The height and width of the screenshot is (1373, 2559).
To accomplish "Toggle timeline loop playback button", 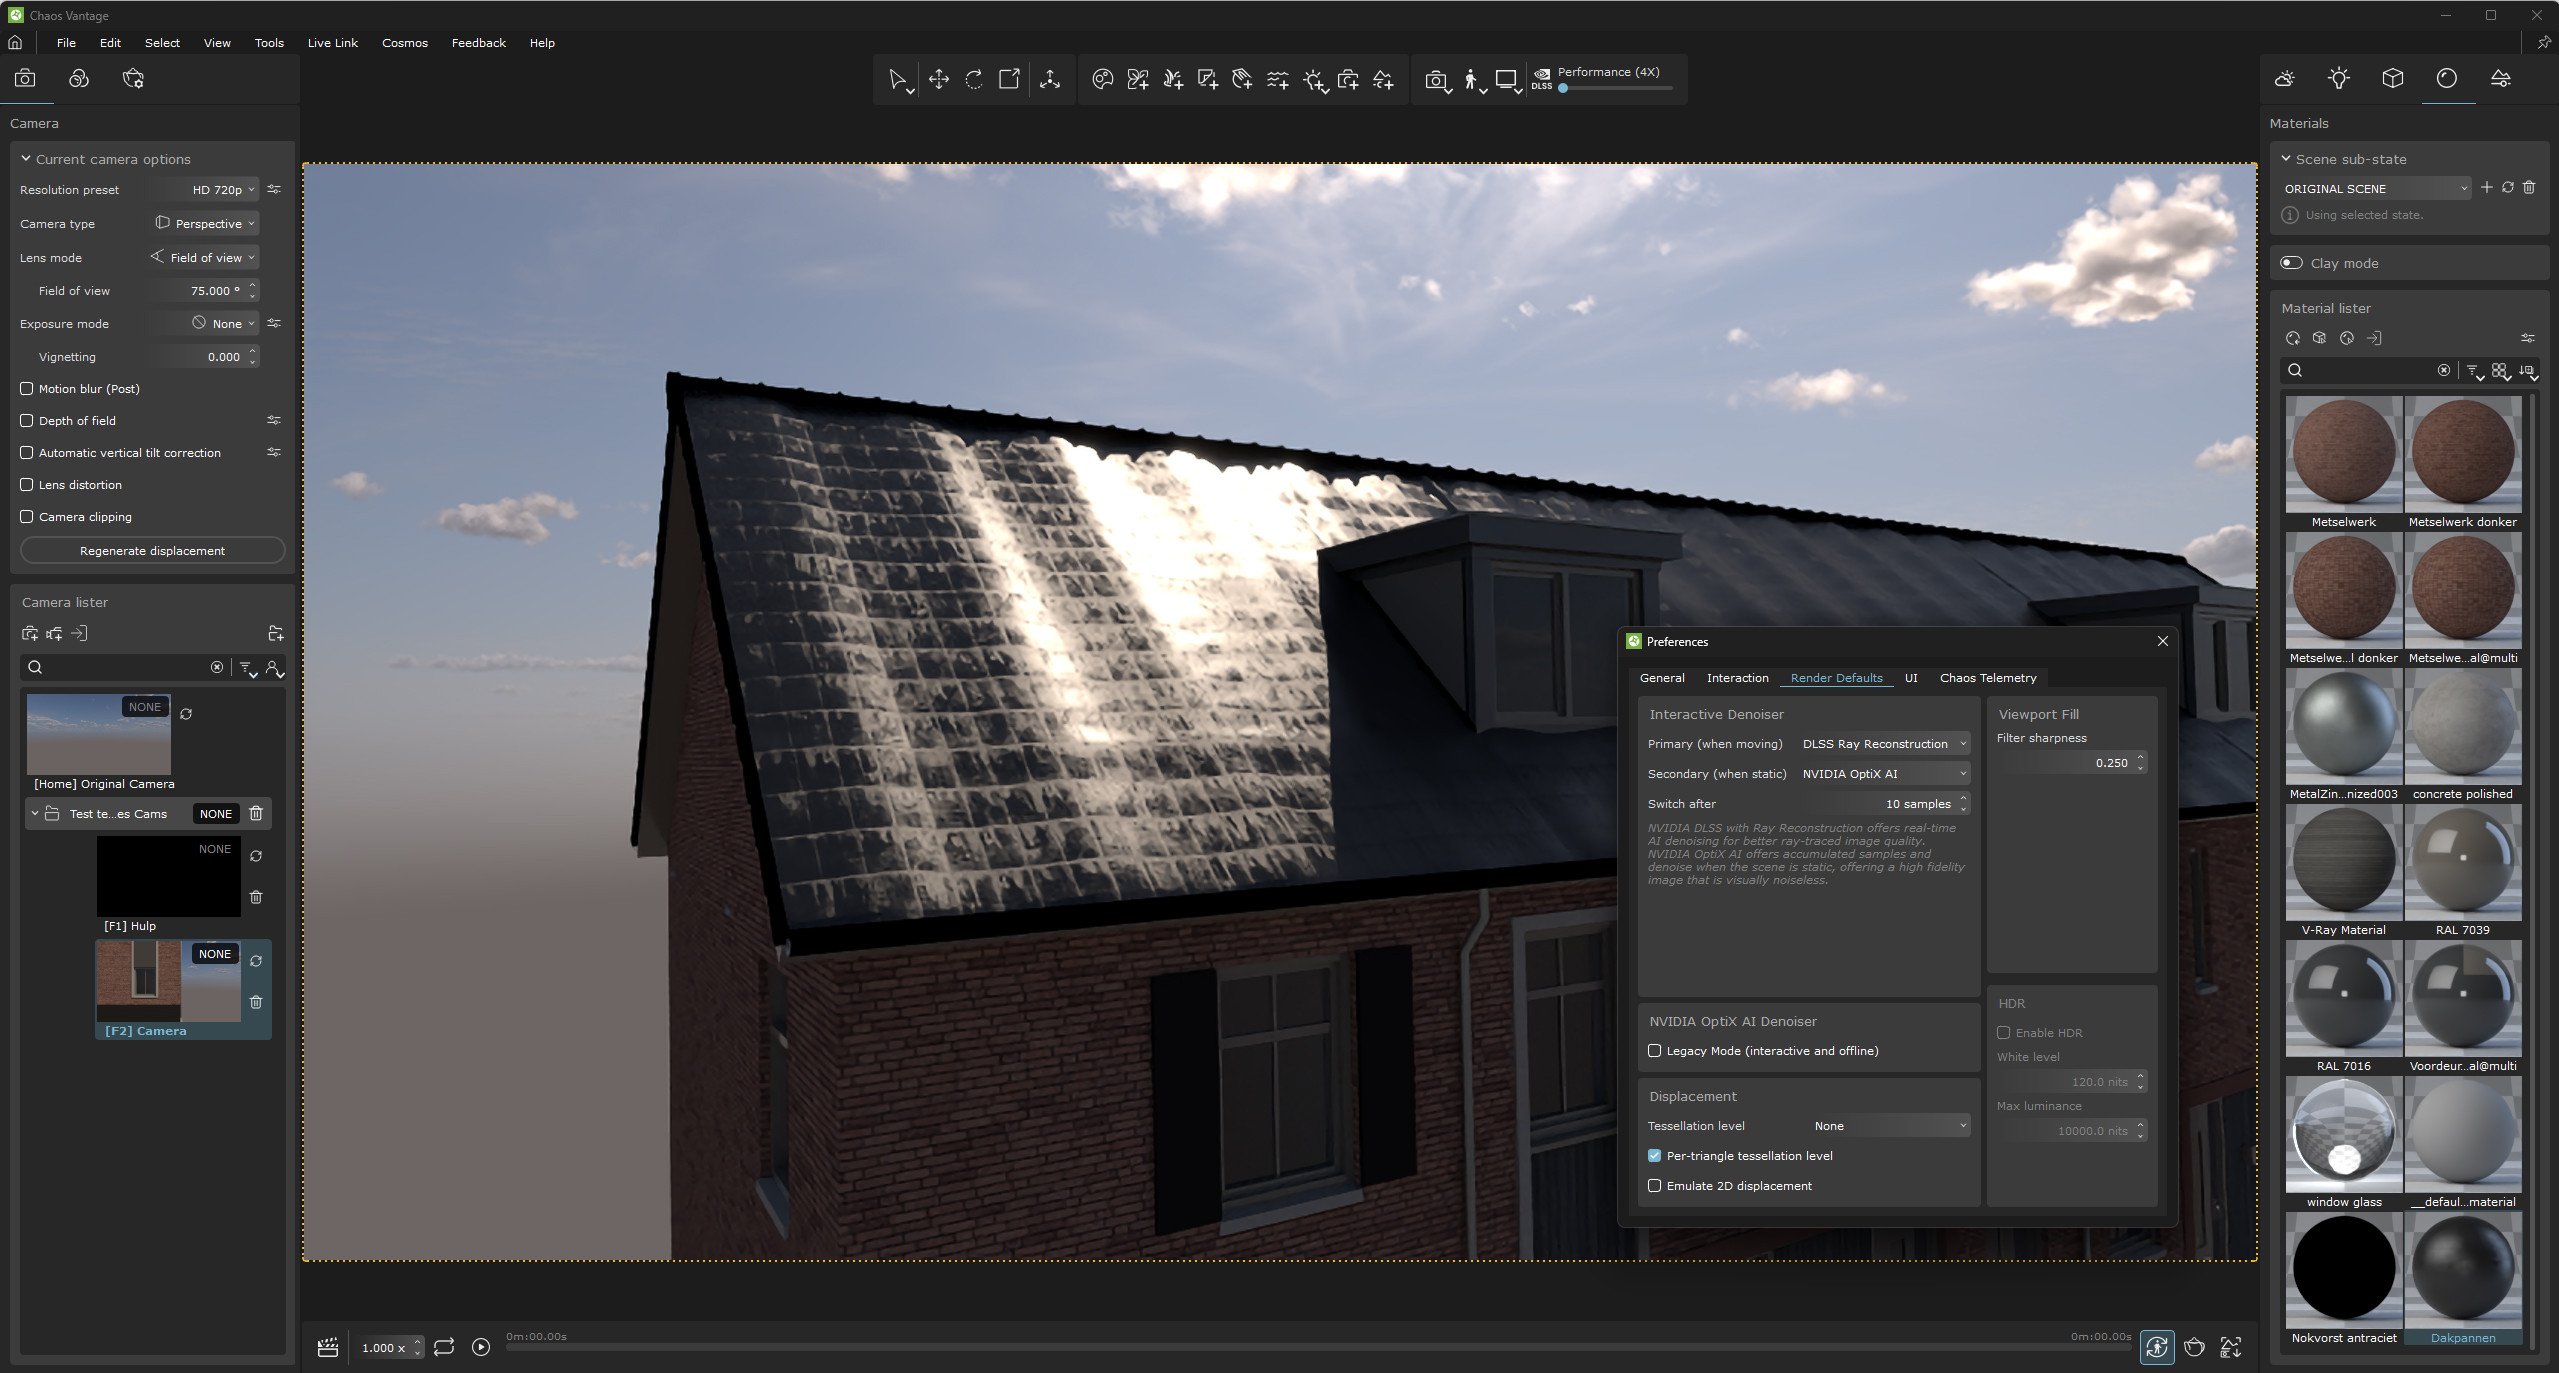I will 444,1347.
